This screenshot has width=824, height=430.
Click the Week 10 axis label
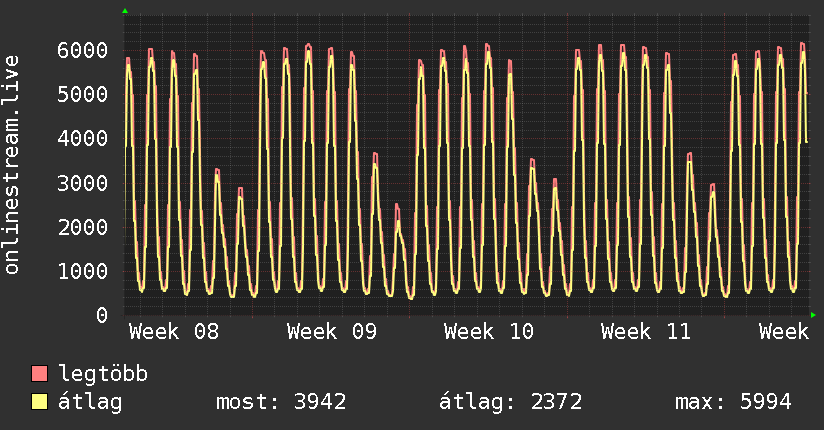[x=489, y=332]
